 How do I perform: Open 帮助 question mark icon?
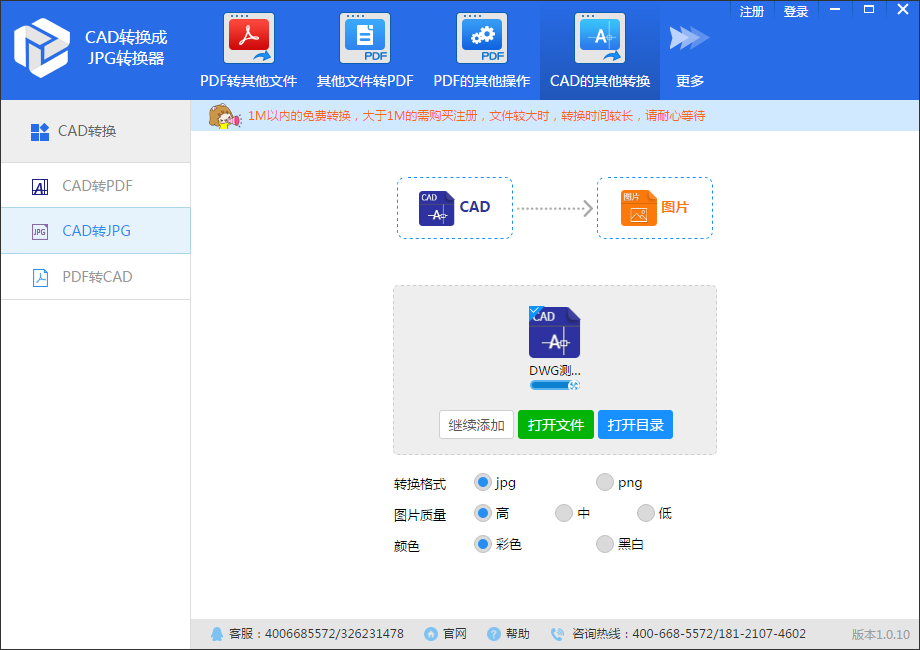tap(494, 634)
